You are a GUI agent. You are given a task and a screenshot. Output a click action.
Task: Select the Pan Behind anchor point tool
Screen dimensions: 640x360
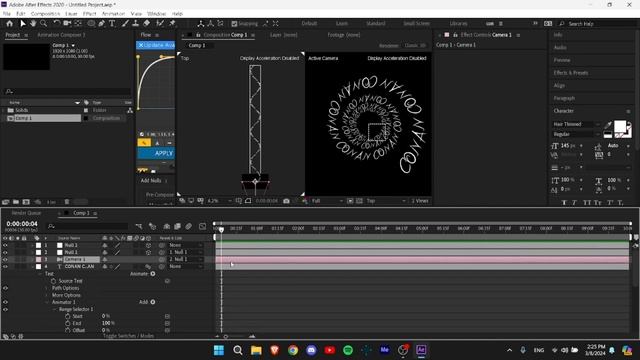[x=78, y=24]
